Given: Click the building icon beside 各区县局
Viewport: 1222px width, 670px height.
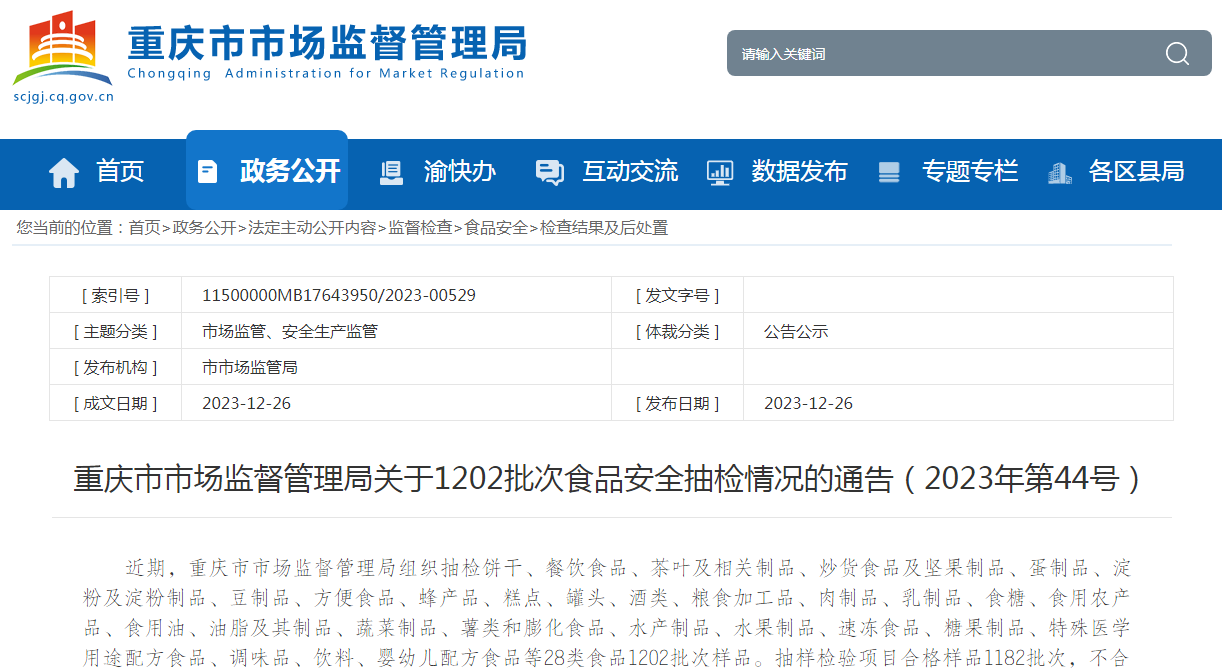Looking at the screenshot, I should point(1059,172).
